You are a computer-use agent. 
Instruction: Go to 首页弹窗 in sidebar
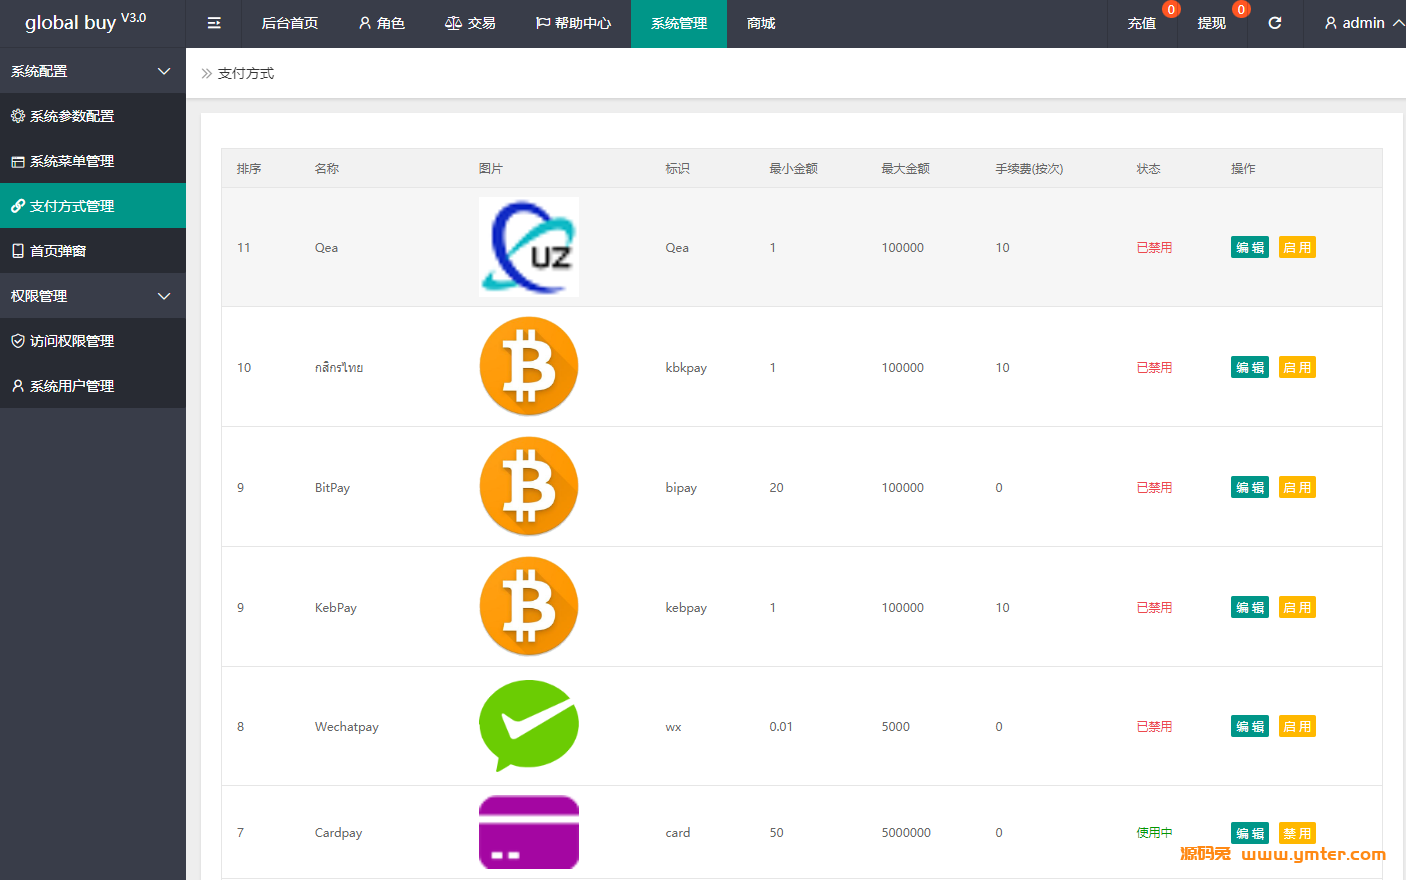[93, 251]
